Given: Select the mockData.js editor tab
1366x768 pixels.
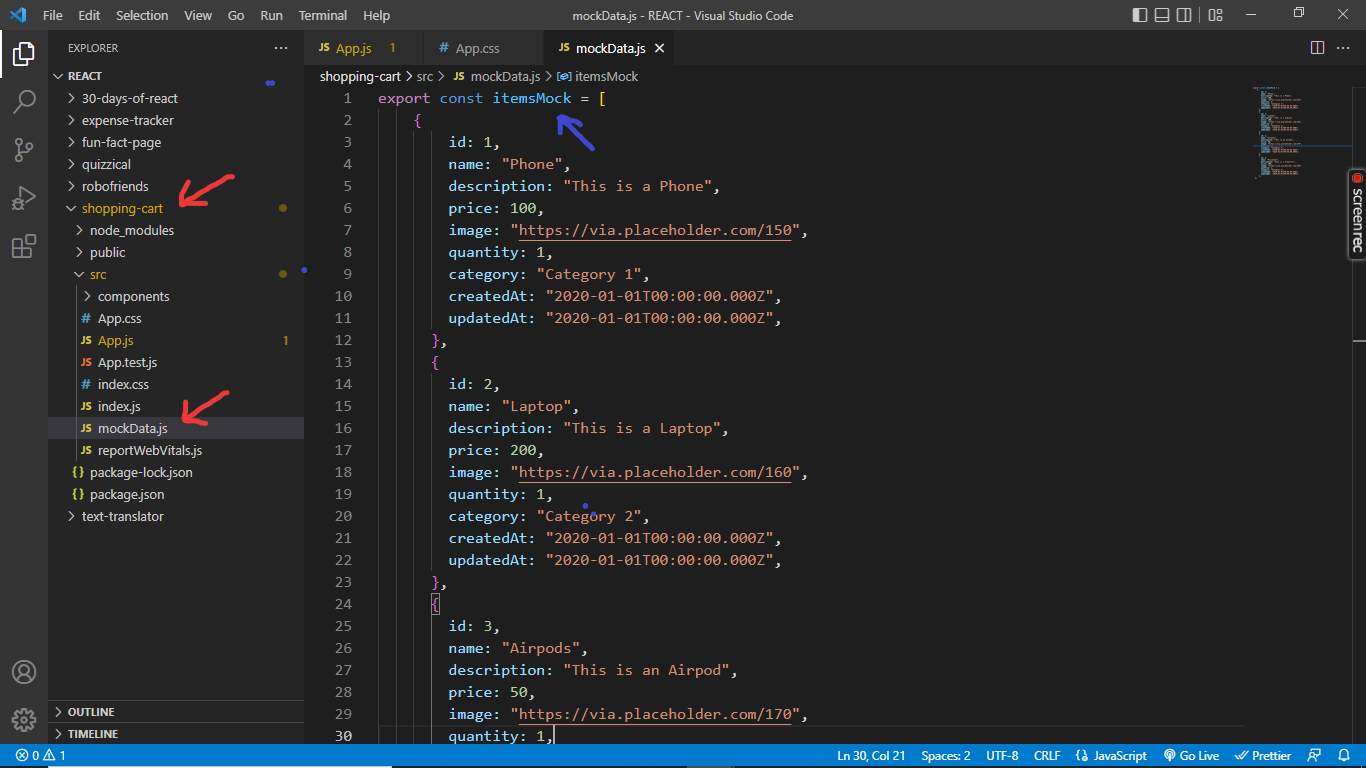Looking at the screenshot, I should click(610, 48).
